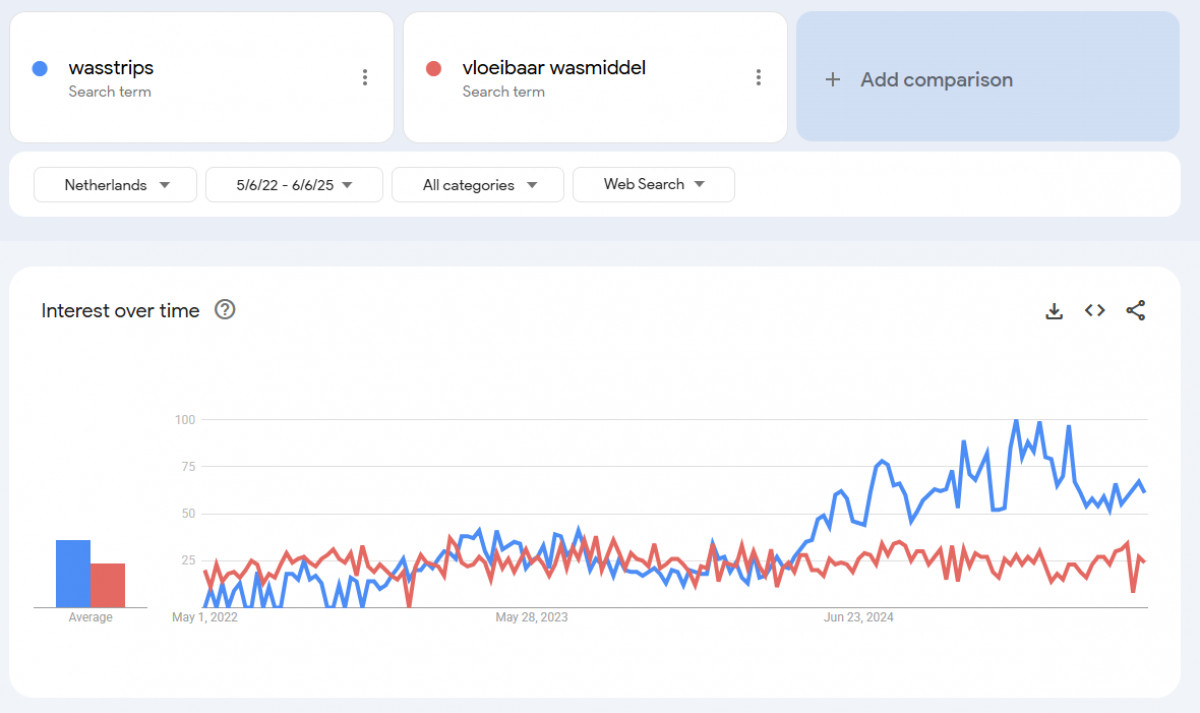Click the blue dot beside wasstrips

[40, 69]
